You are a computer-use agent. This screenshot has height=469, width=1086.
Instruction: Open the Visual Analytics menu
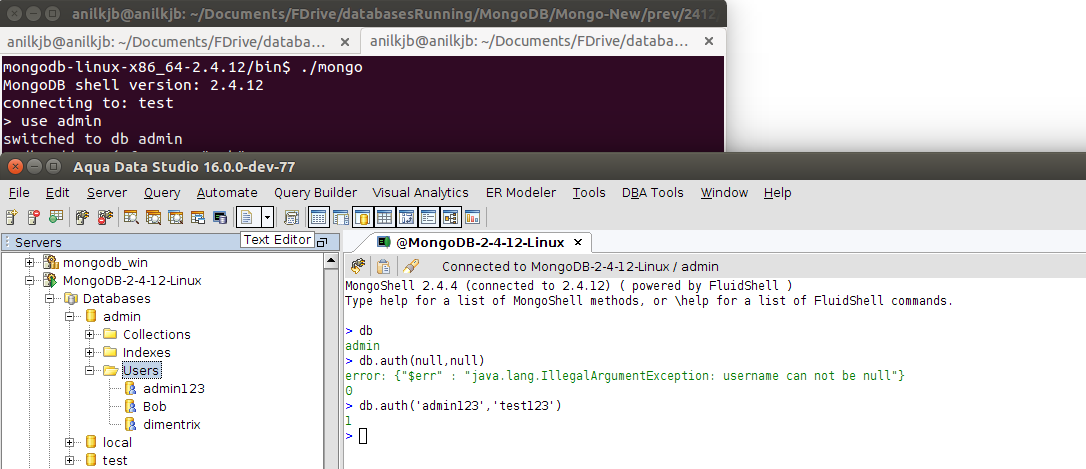pyautogui.click(x=420, y=193)
